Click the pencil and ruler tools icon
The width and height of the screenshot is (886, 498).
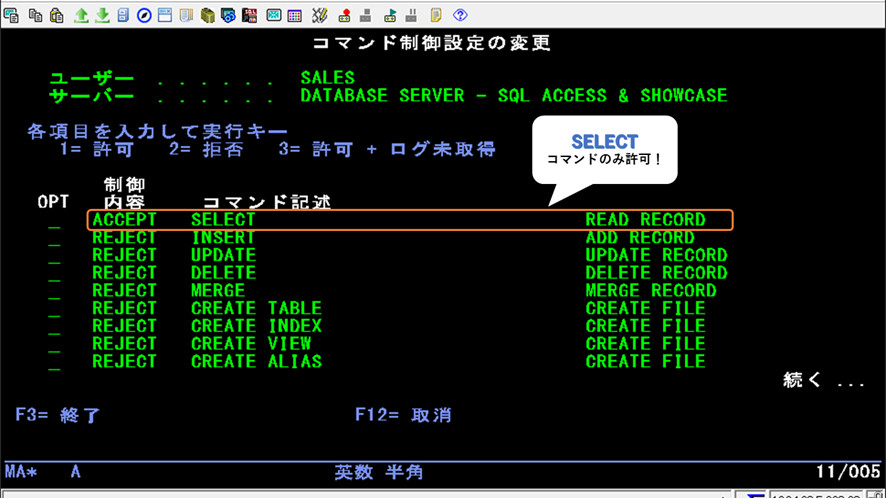coord(320,15)
